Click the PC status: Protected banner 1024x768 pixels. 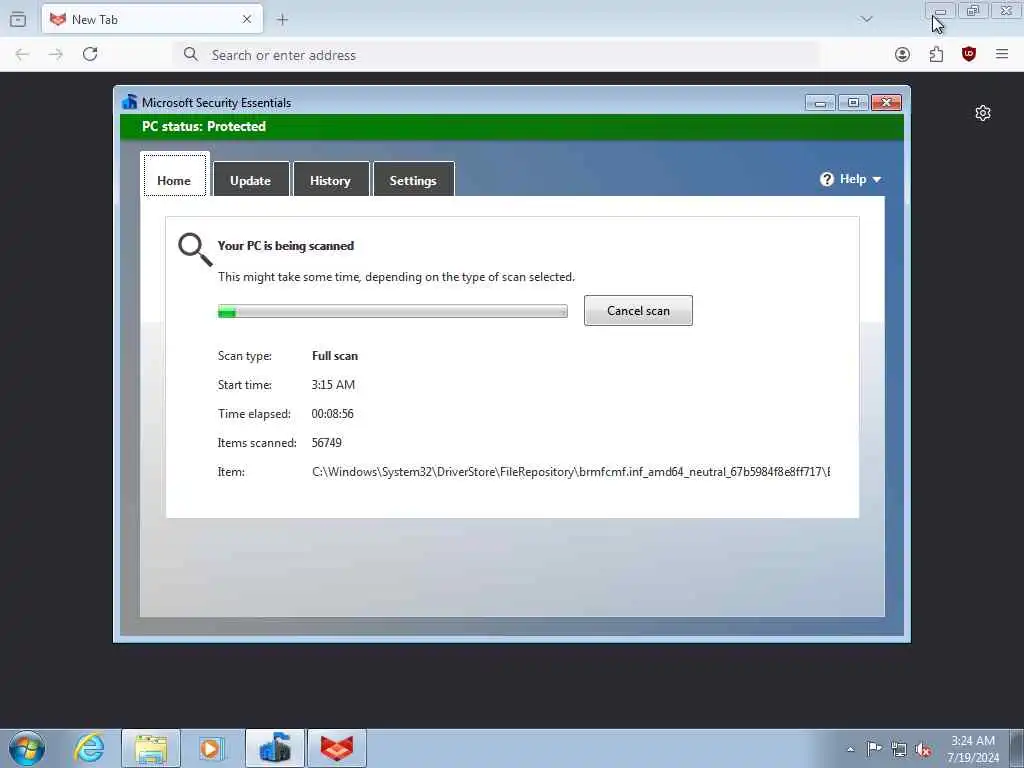pos(512,127)
